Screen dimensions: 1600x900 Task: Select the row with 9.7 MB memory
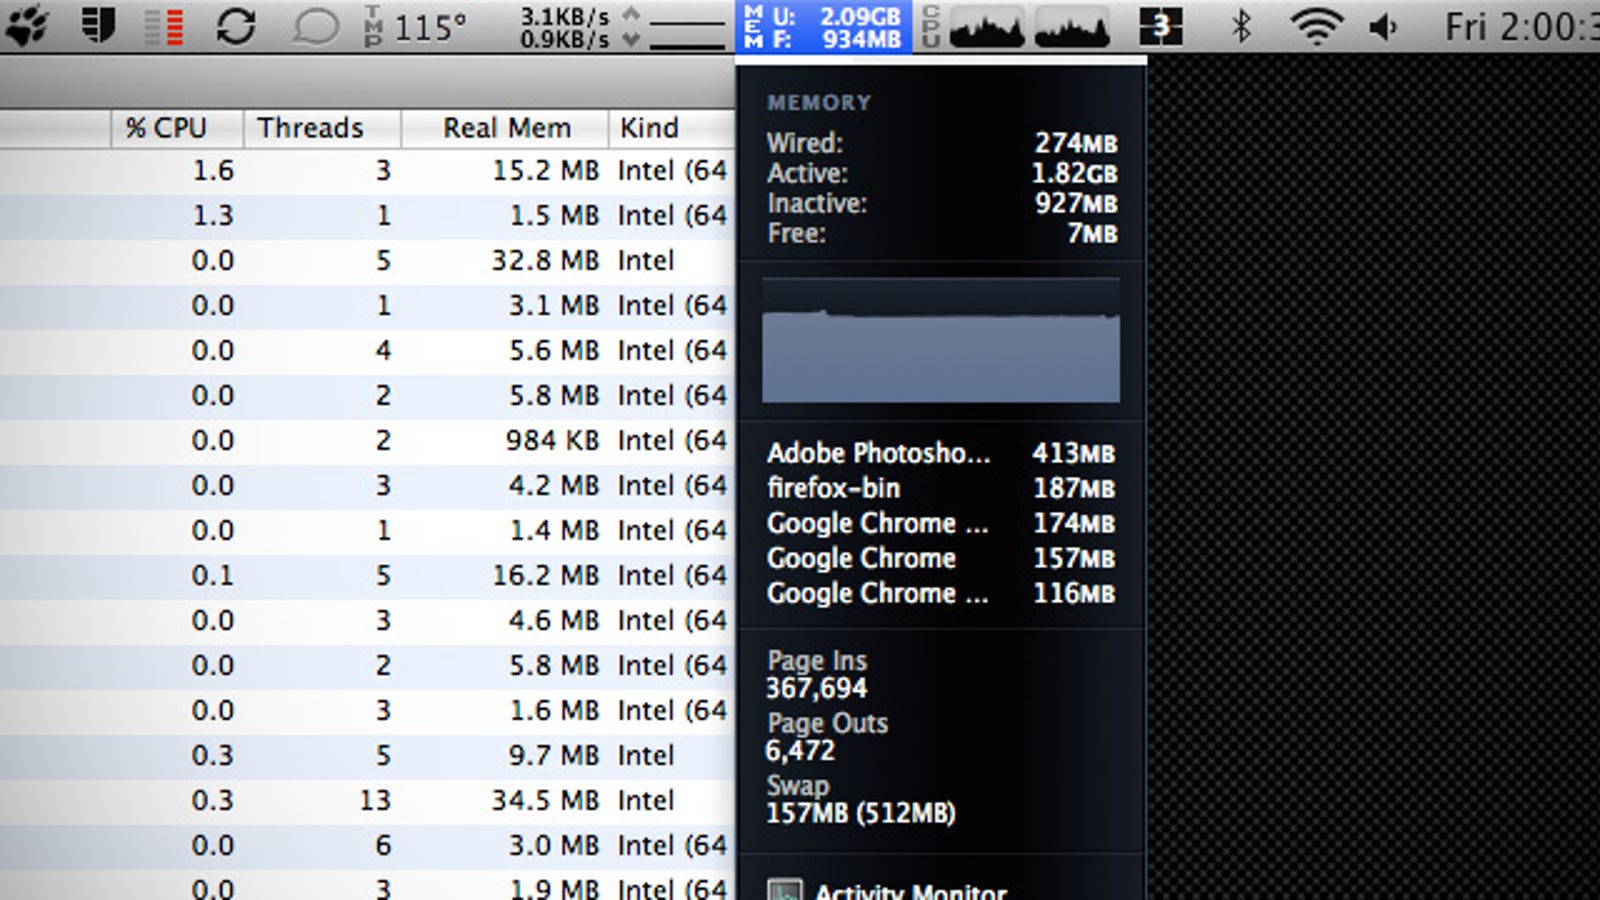367,756
